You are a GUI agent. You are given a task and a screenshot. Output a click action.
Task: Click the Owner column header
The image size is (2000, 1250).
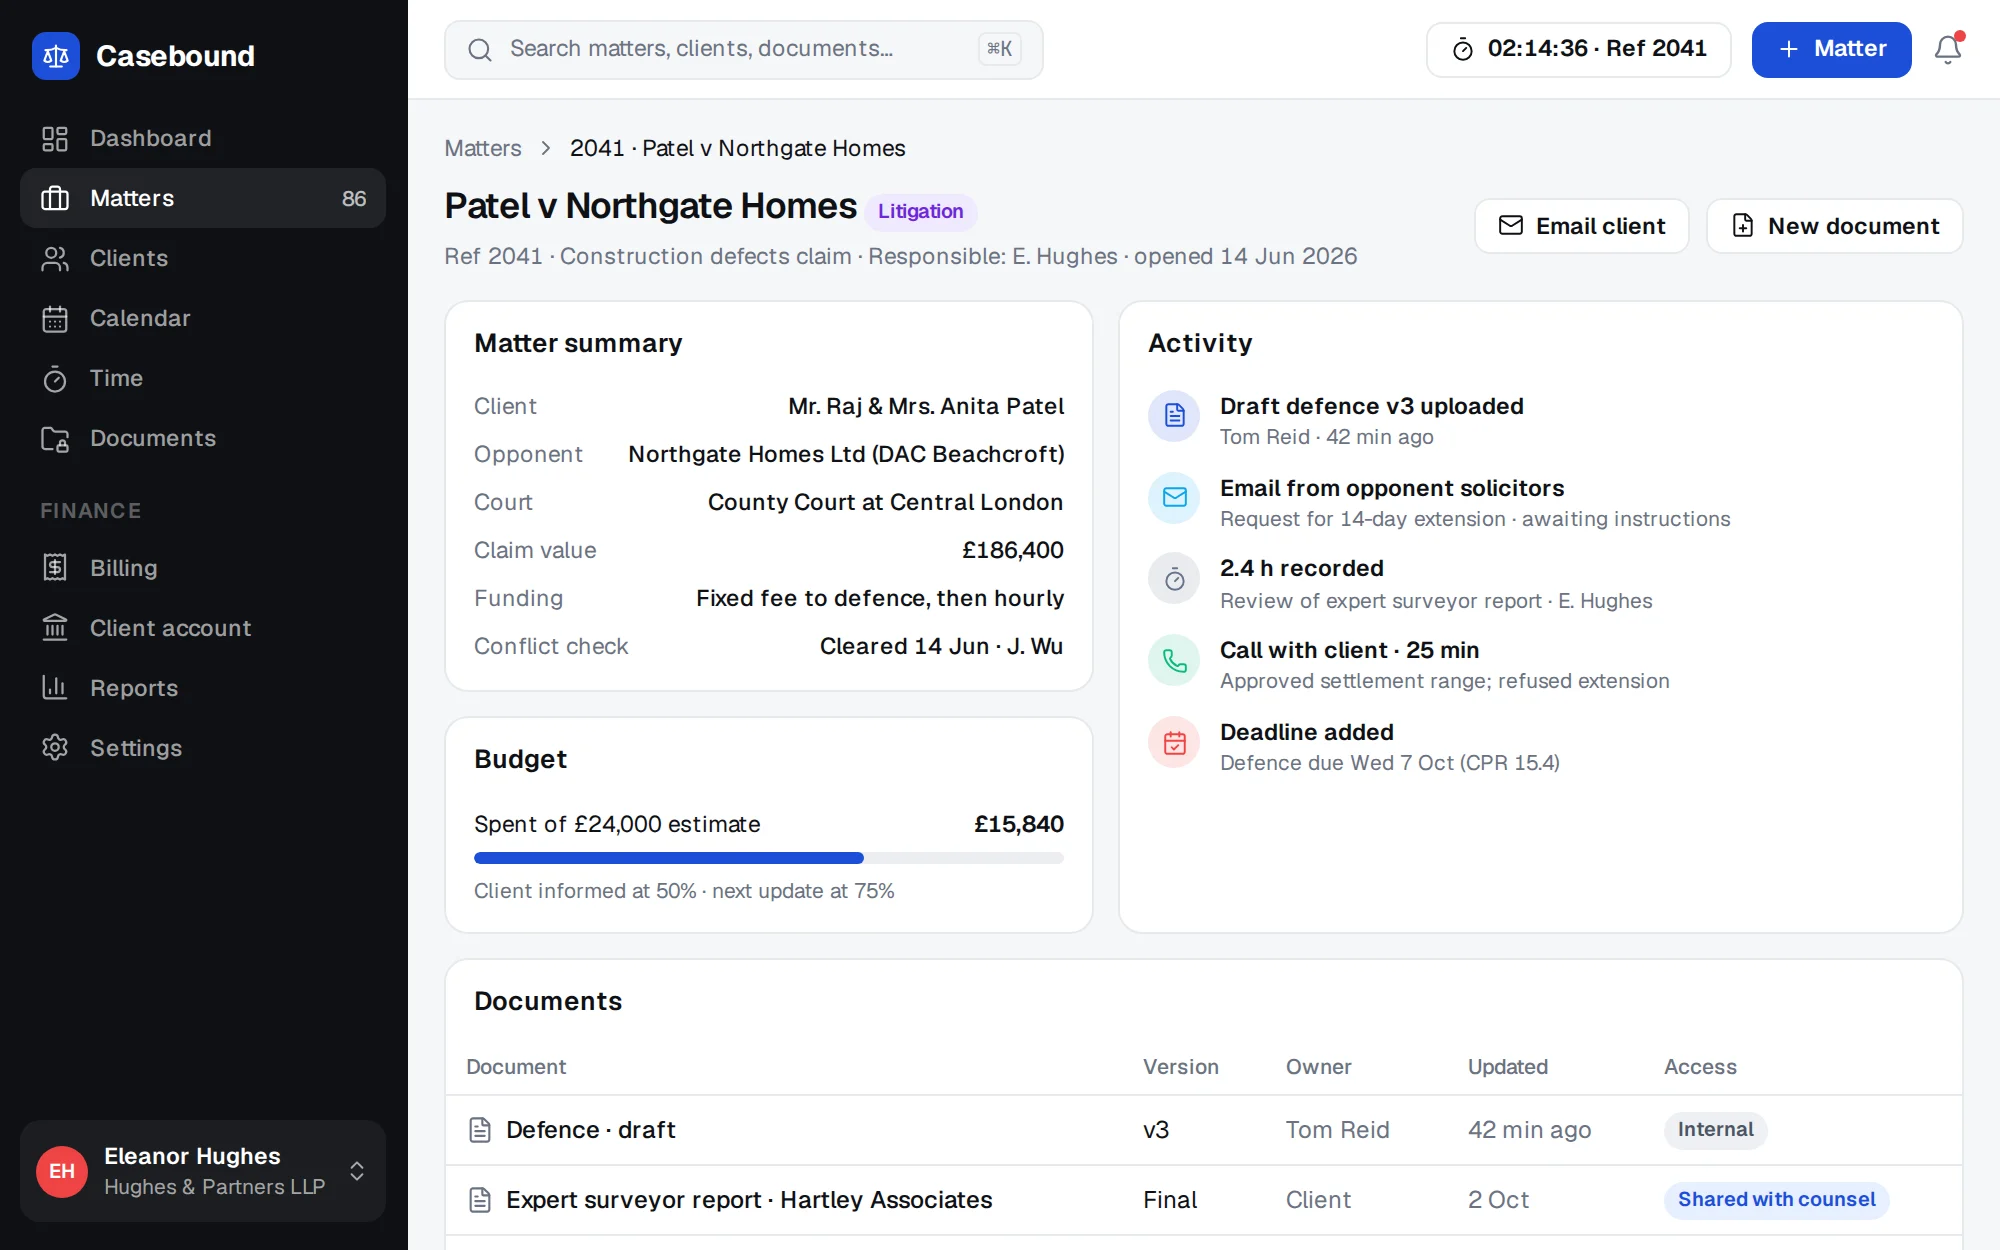(x=1318, y=1067)
